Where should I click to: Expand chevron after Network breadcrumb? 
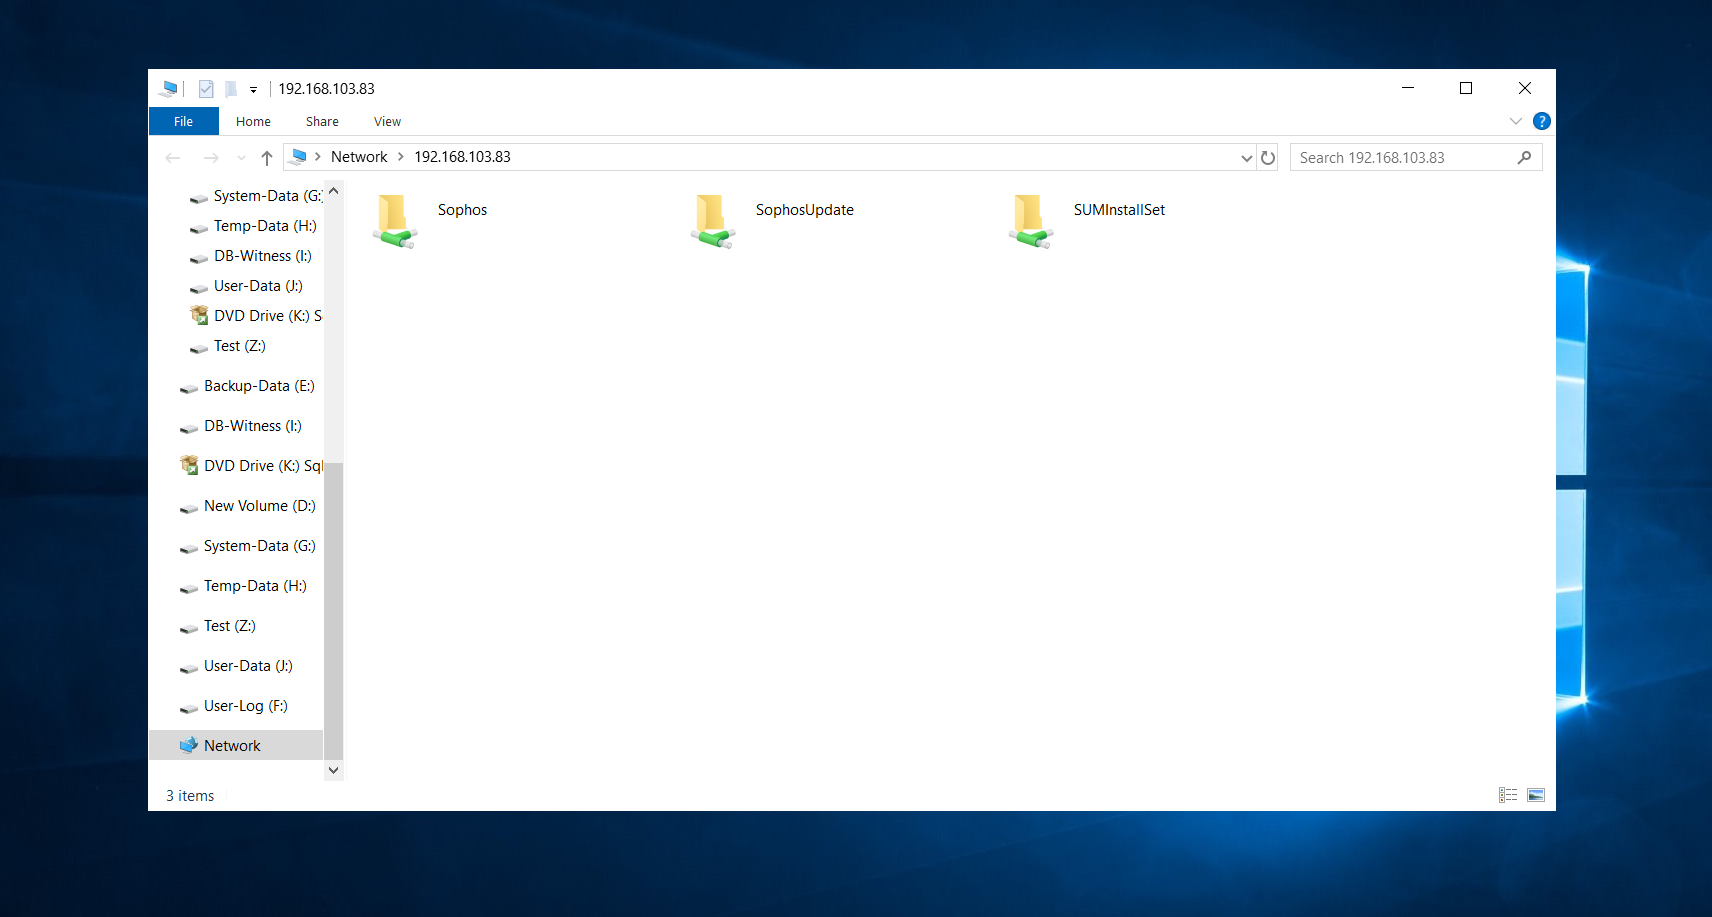pyautogui.click(x=401, y=157)
